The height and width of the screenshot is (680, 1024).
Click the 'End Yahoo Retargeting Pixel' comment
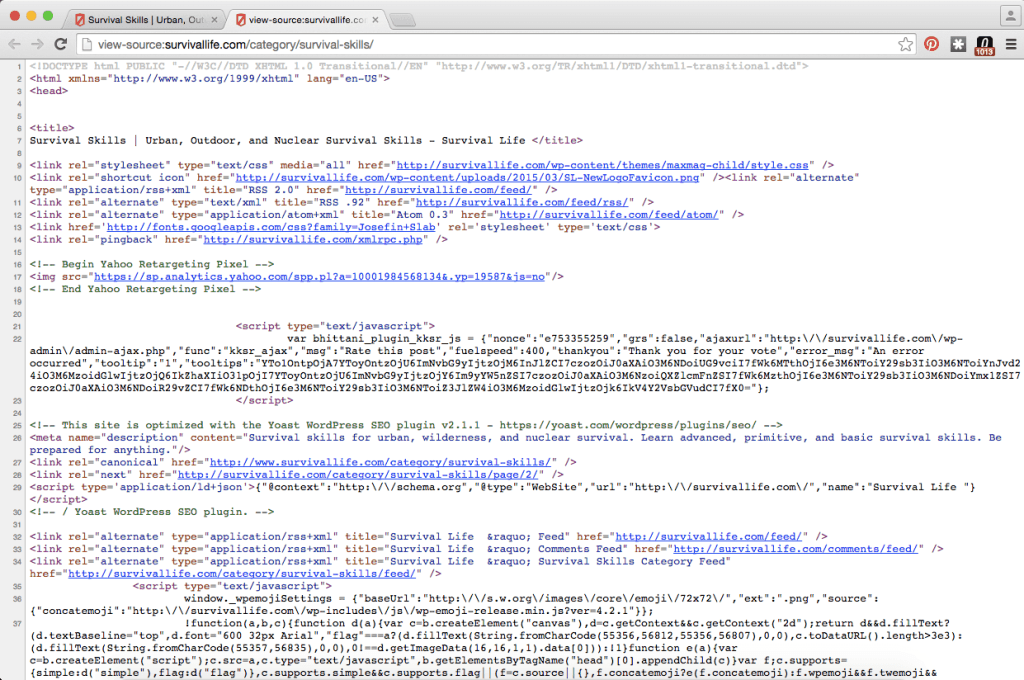[x=145, y=289]
